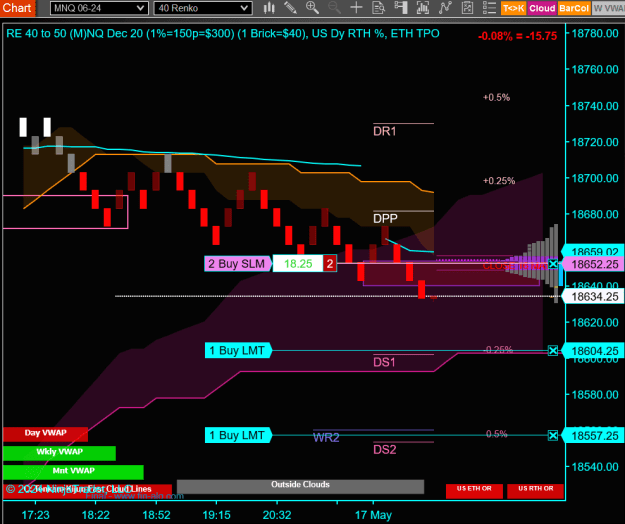Click the 18604.25 price axis marker
Image resolution: width=625 pixels, height=524 pixels.
(x=593, y=351)
